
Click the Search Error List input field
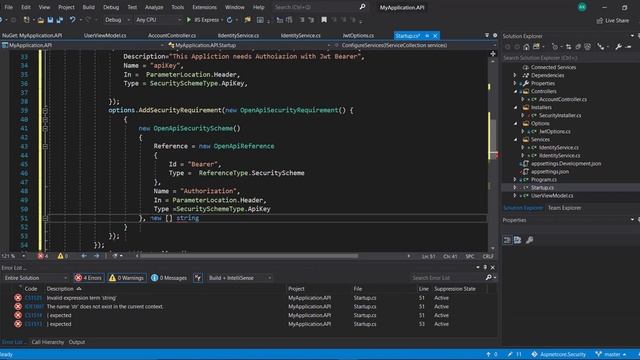coord(447,278)
